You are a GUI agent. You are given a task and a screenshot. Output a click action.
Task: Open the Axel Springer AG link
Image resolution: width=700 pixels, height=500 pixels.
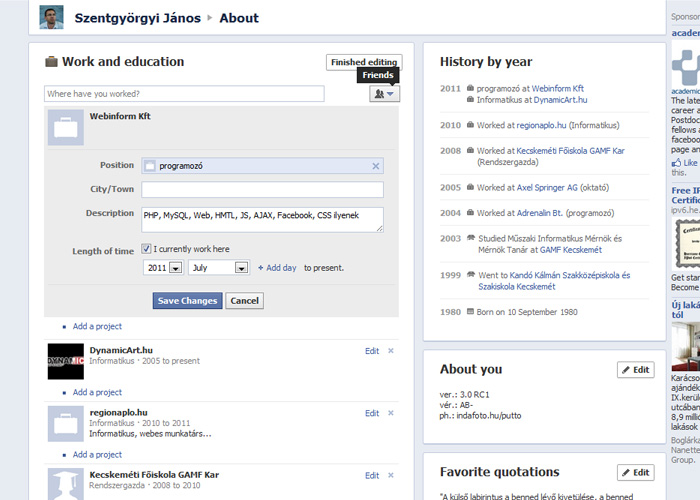coord(547,188)
